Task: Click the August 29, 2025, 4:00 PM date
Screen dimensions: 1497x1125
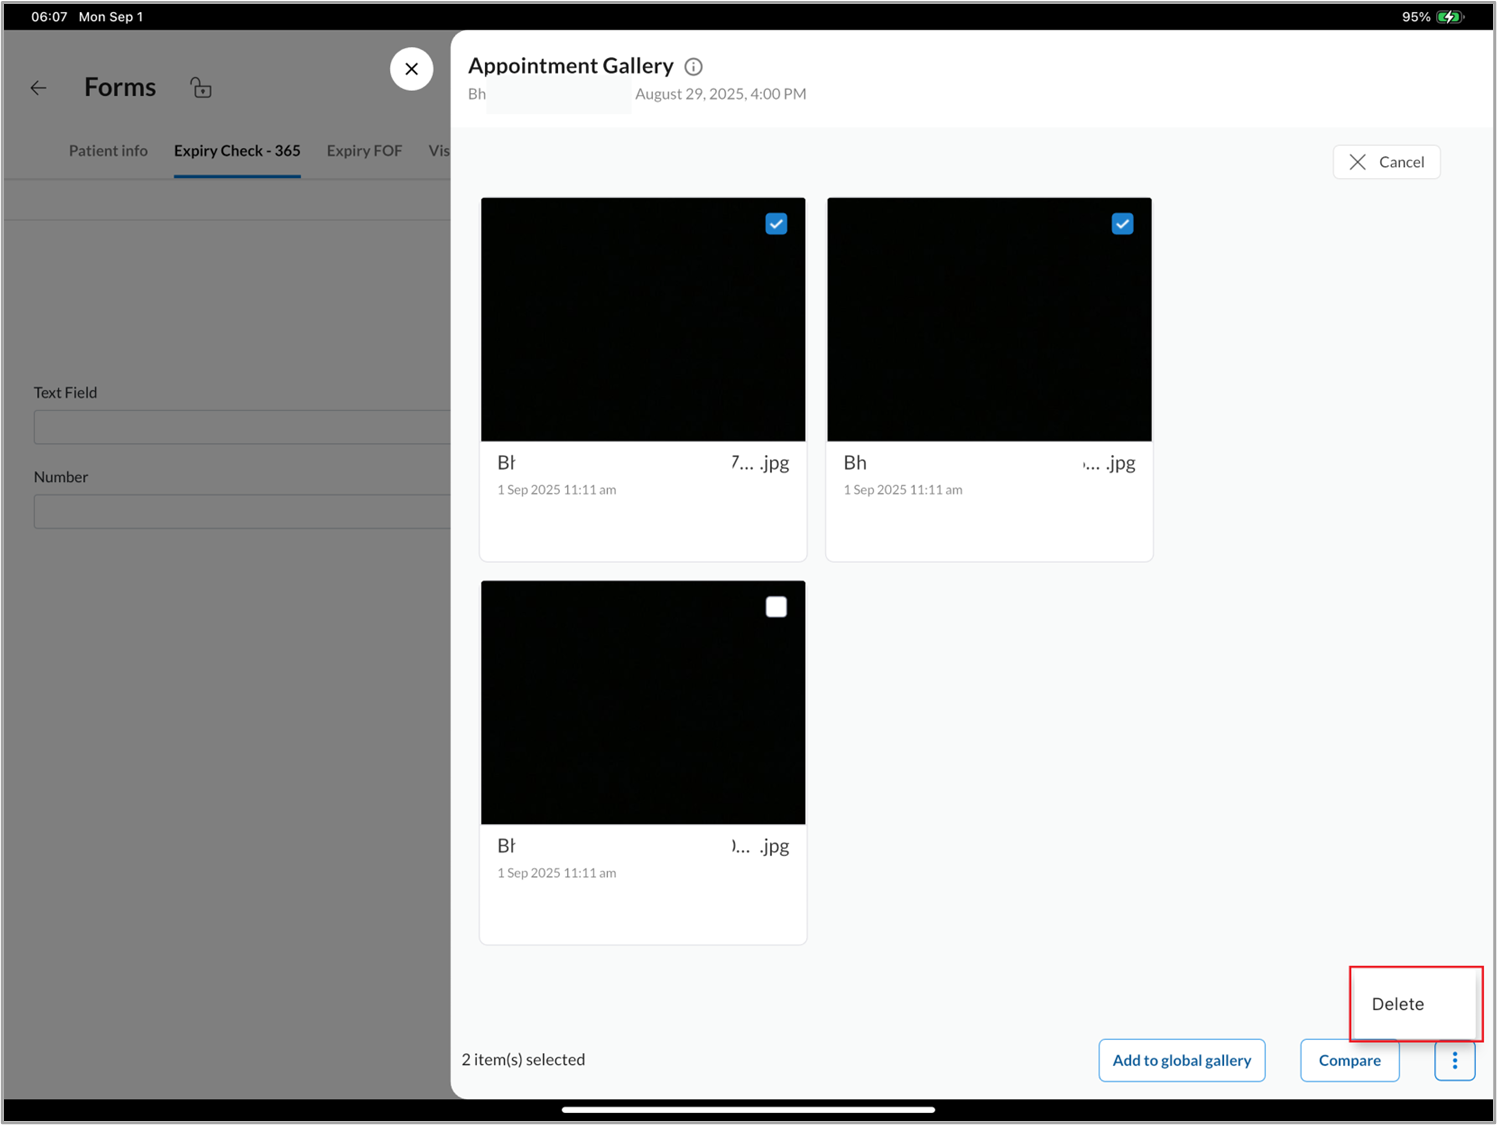Action: pos(720,94)
